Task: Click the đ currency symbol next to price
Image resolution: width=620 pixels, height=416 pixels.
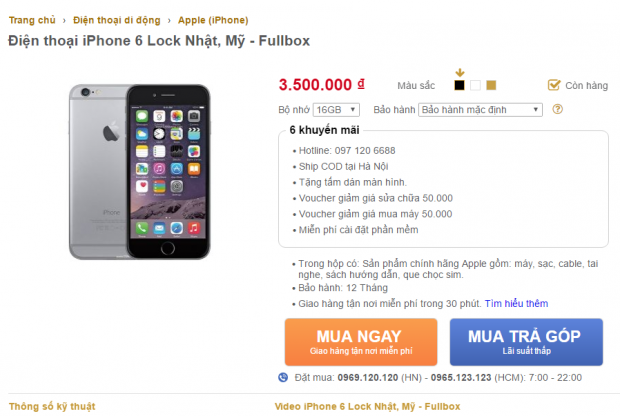Action: (x=361, y=84)
